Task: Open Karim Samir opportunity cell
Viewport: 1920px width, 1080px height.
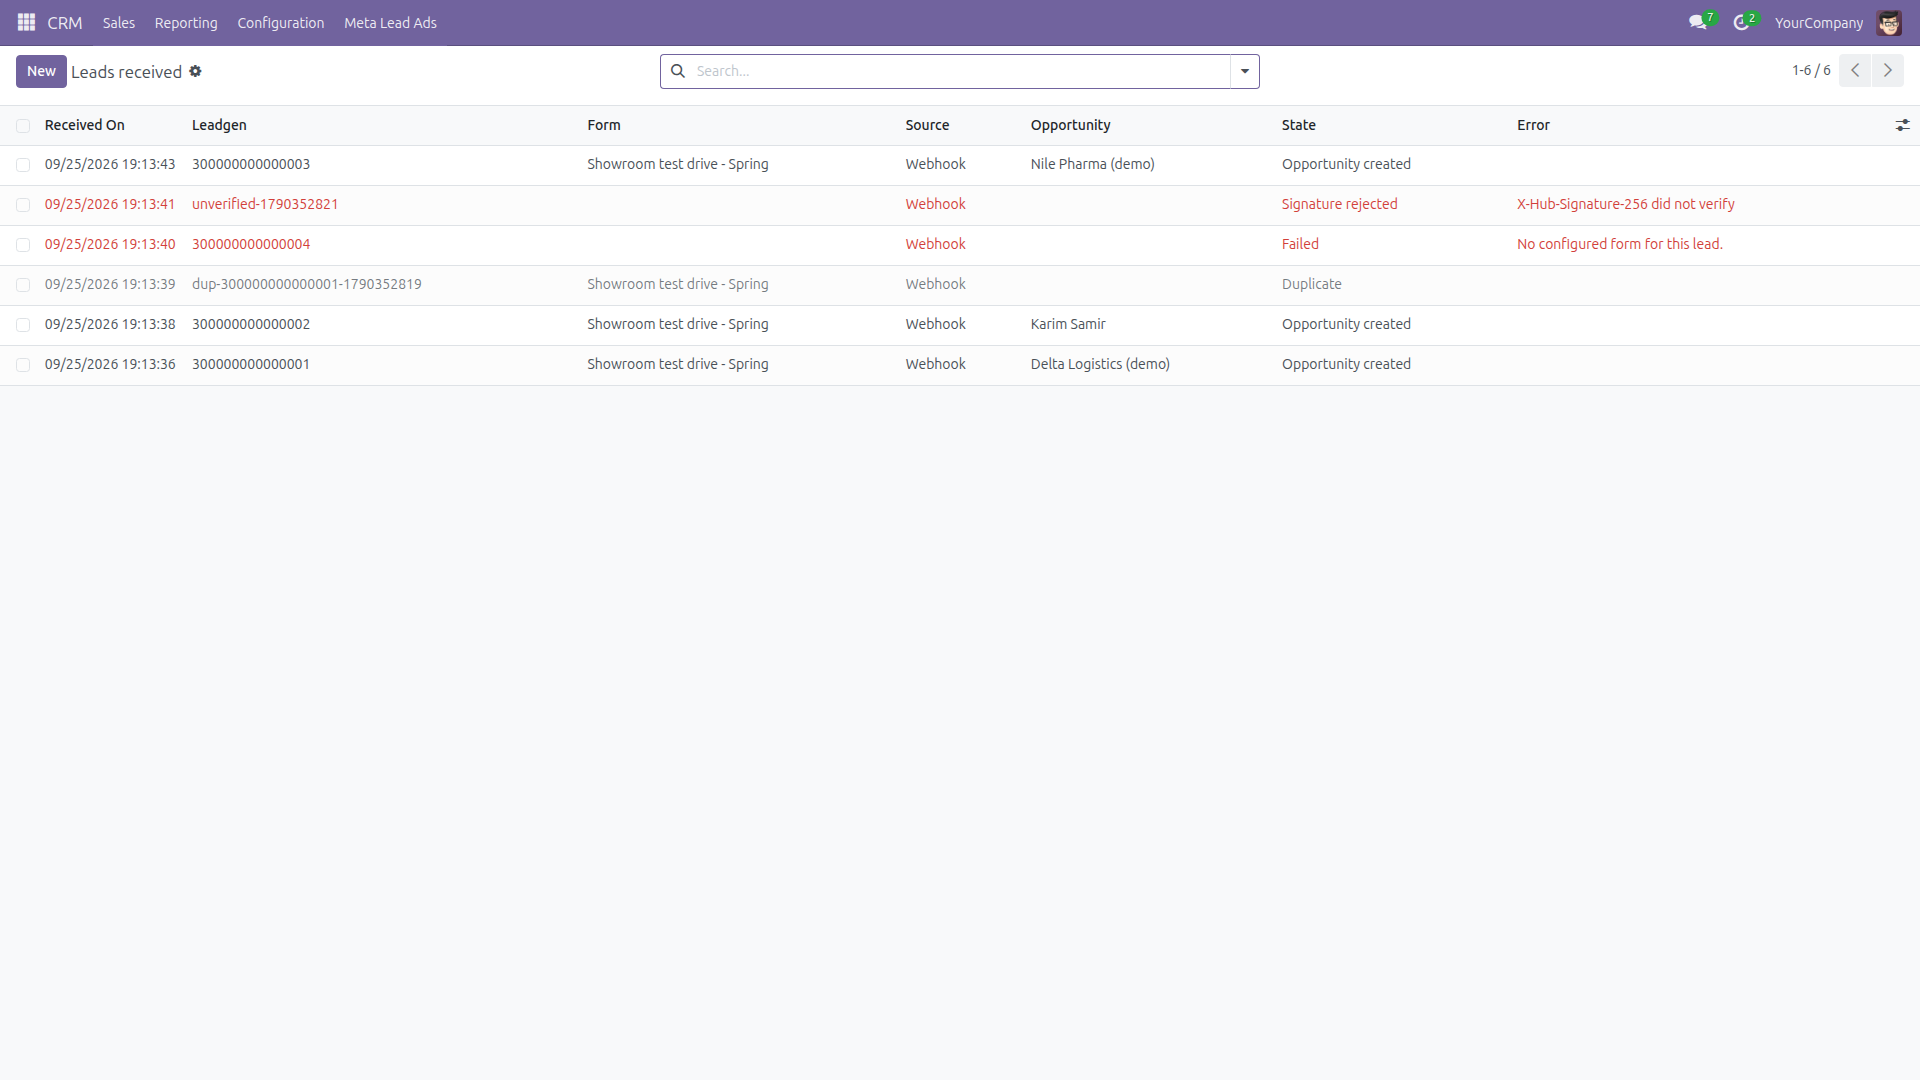Action: click(1068, 324)
